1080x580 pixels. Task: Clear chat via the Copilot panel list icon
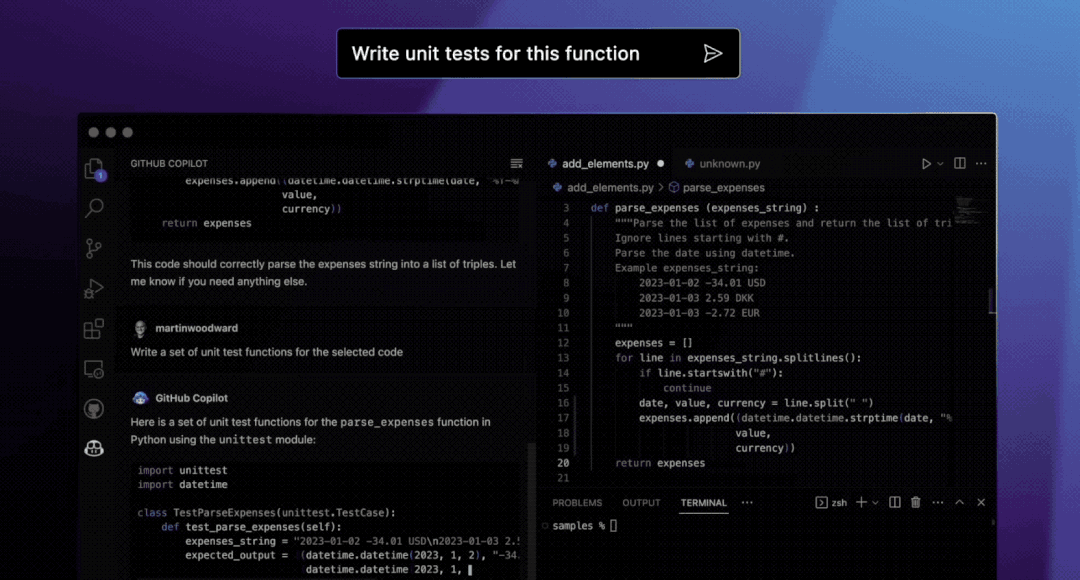(x=517, y=163)
